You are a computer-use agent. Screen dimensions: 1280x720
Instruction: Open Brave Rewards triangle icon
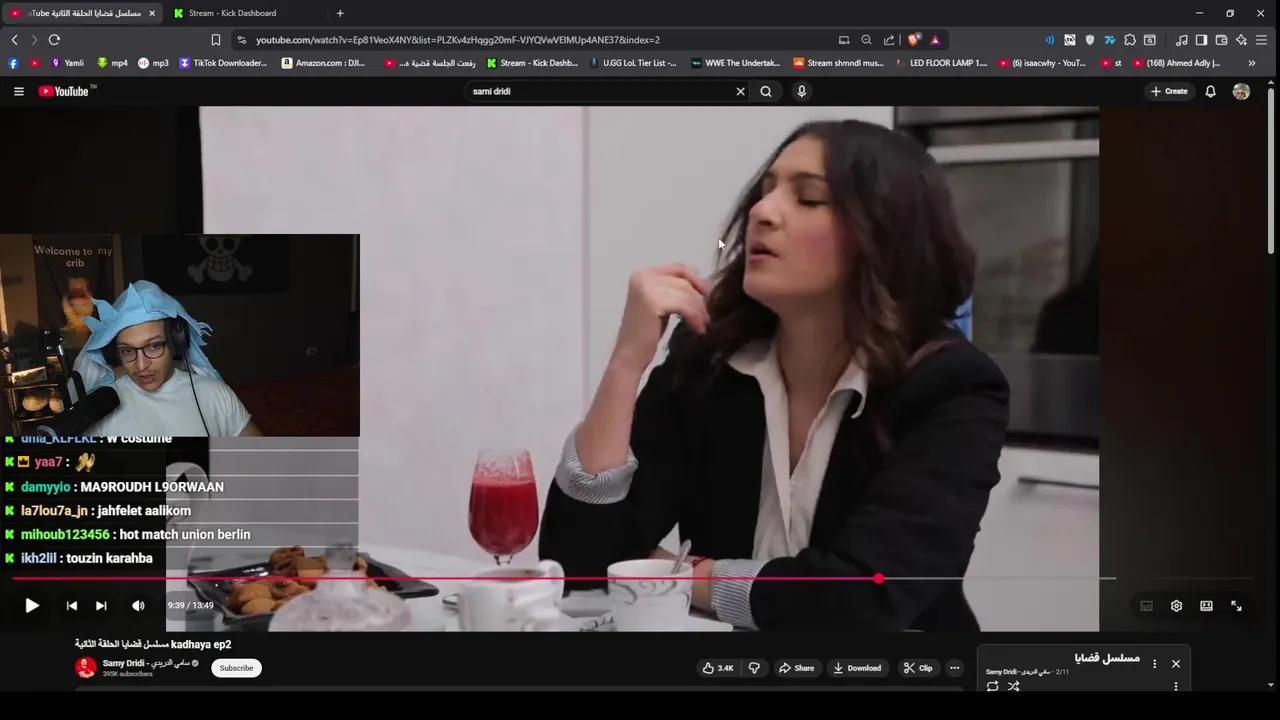click(x=935, y=40)
